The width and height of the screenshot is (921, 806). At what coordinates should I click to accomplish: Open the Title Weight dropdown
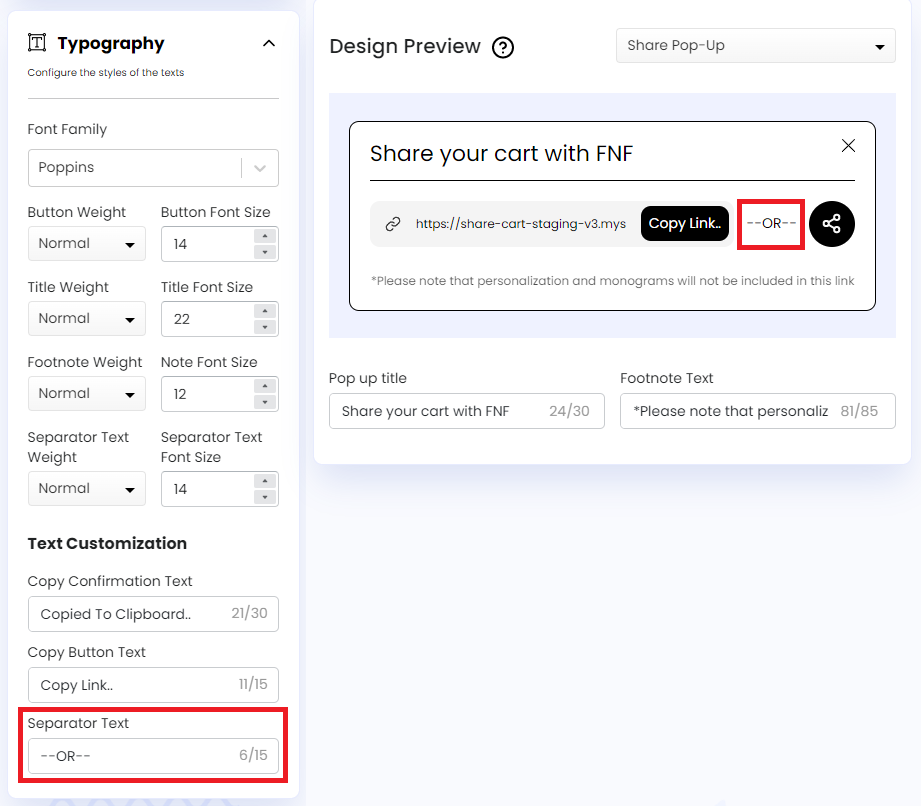(86, 319)
